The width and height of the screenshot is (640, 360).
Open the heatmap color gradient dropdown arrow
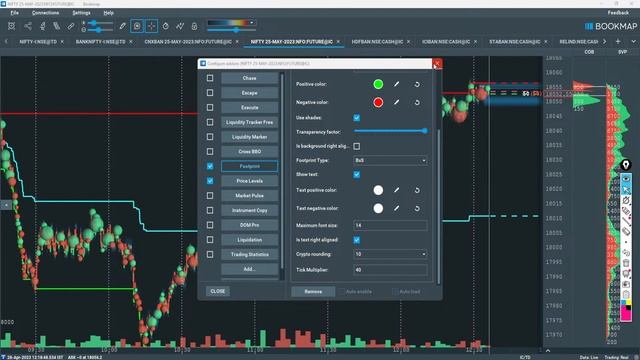click(252, 22)
